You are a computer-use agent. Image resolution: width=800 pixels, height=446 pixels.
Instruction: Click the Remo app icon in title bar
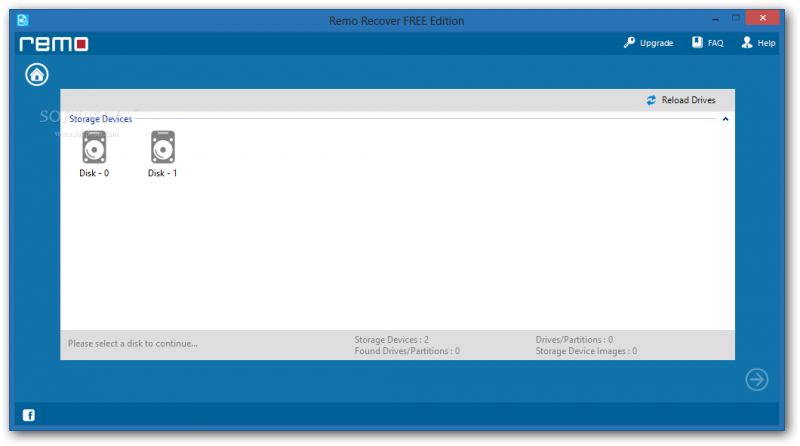coord(22,20)
